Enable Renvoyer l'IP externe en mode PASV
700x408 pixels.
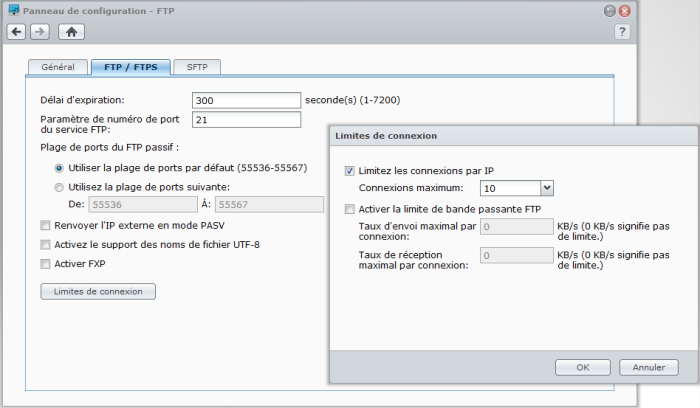pos(45,225)
